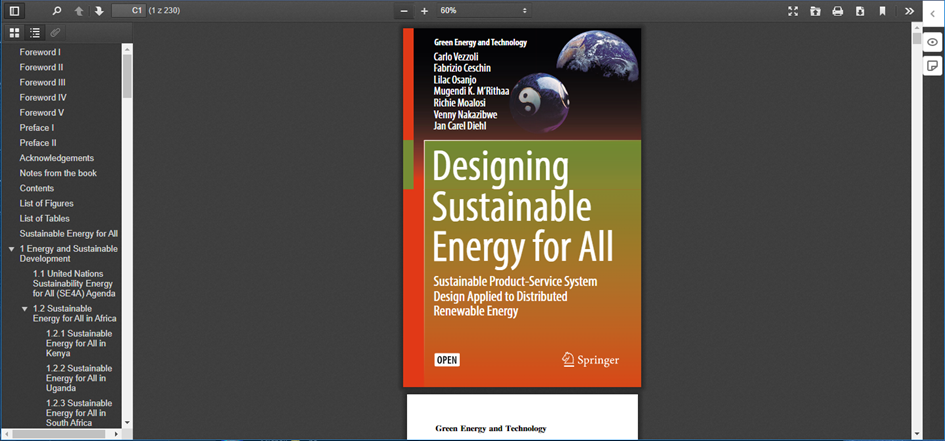Image resolution: width=945 pixels, height=441 pixels.
Task: Click the page count label '(1 z 230)'
Action: [165, 10]
